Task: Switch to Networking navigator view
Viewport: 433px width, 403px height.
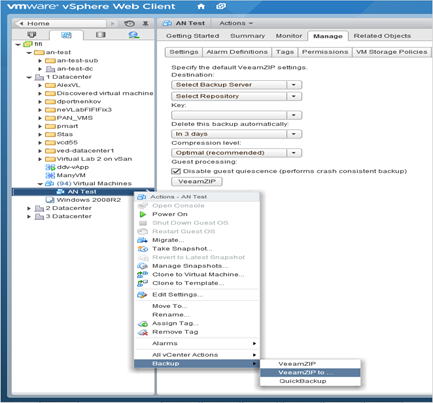Action: pyautogui.click(x=134, y=35)
